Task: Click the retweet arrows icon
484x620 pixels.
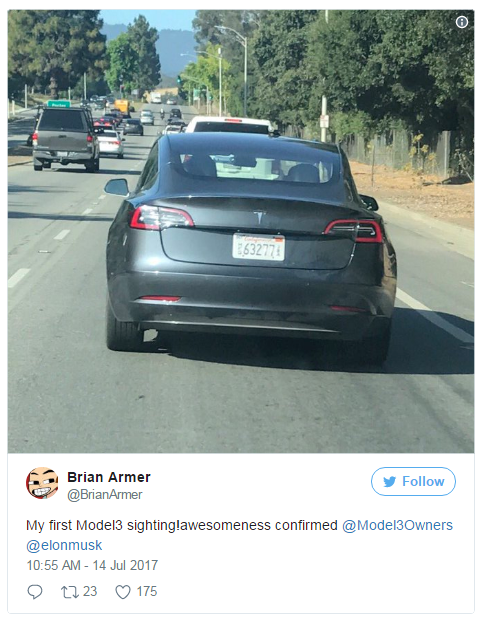Action: pyautogui.click(x=70, y=592)
